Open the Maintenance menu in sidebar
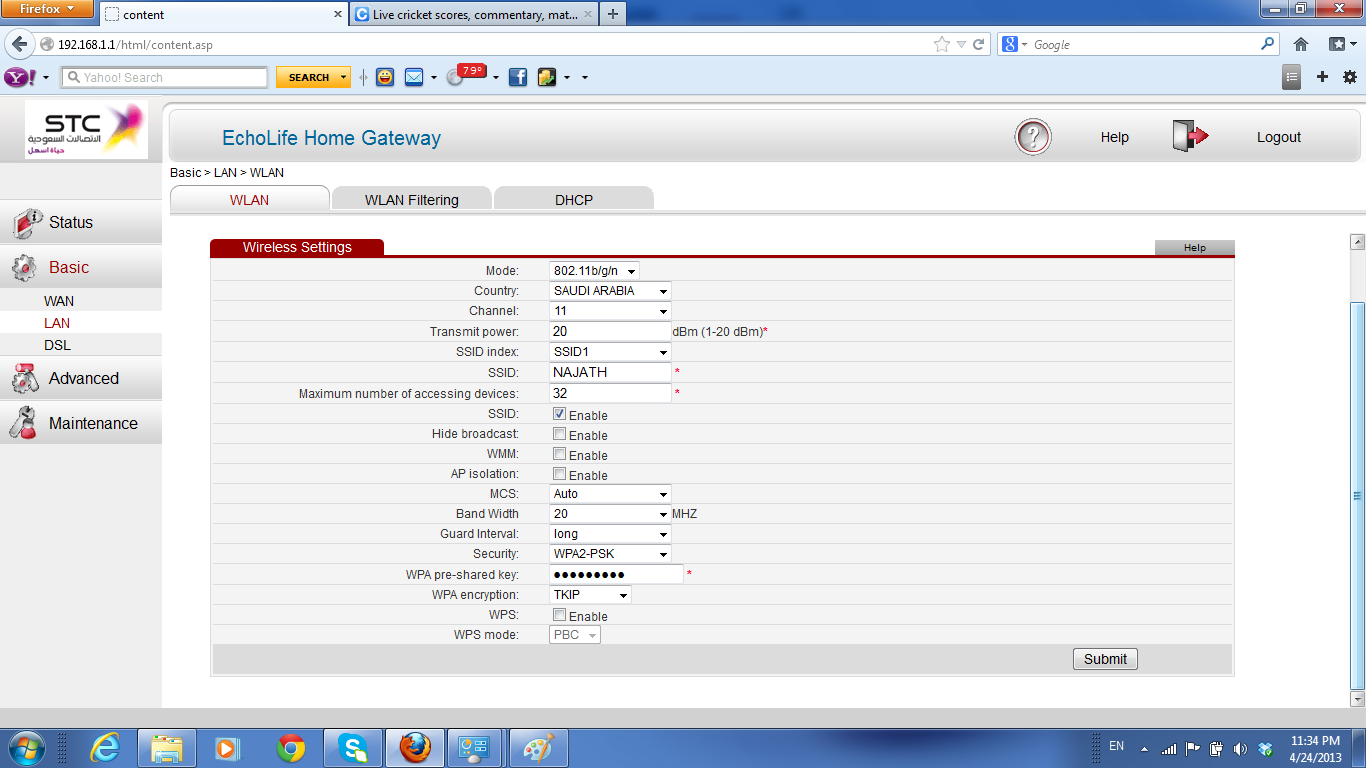 [81, 423]
